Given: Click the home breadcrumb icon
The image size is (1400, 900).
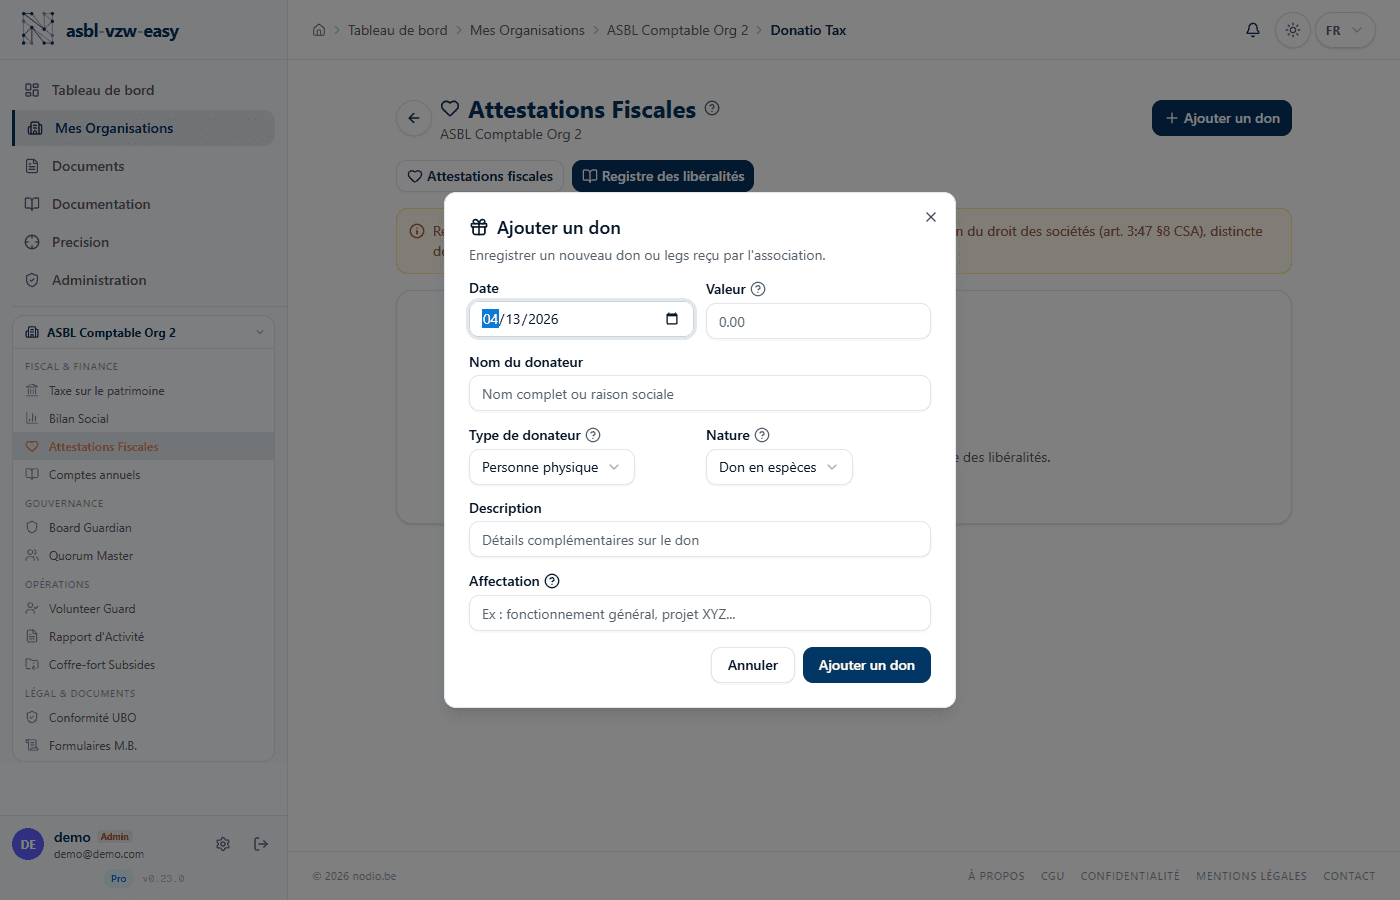Looking at the screenshot, I should tap(319, 30).
